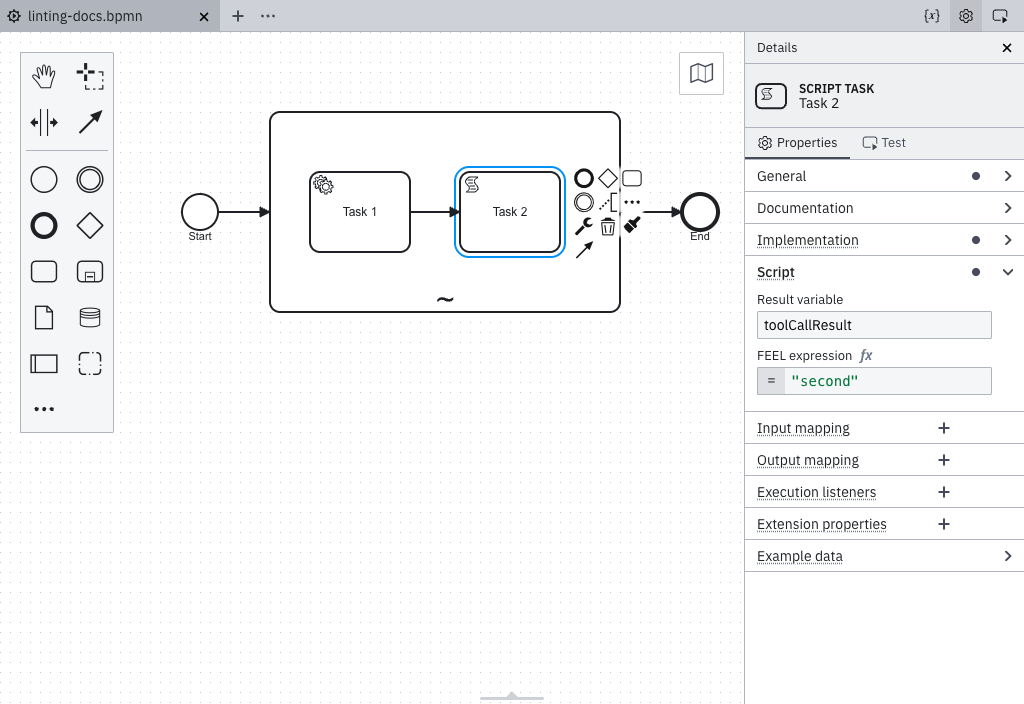Edit the Result variable field
This screenshot has height=704, width=1024.
pyautogui.click(x=874, y=325)
